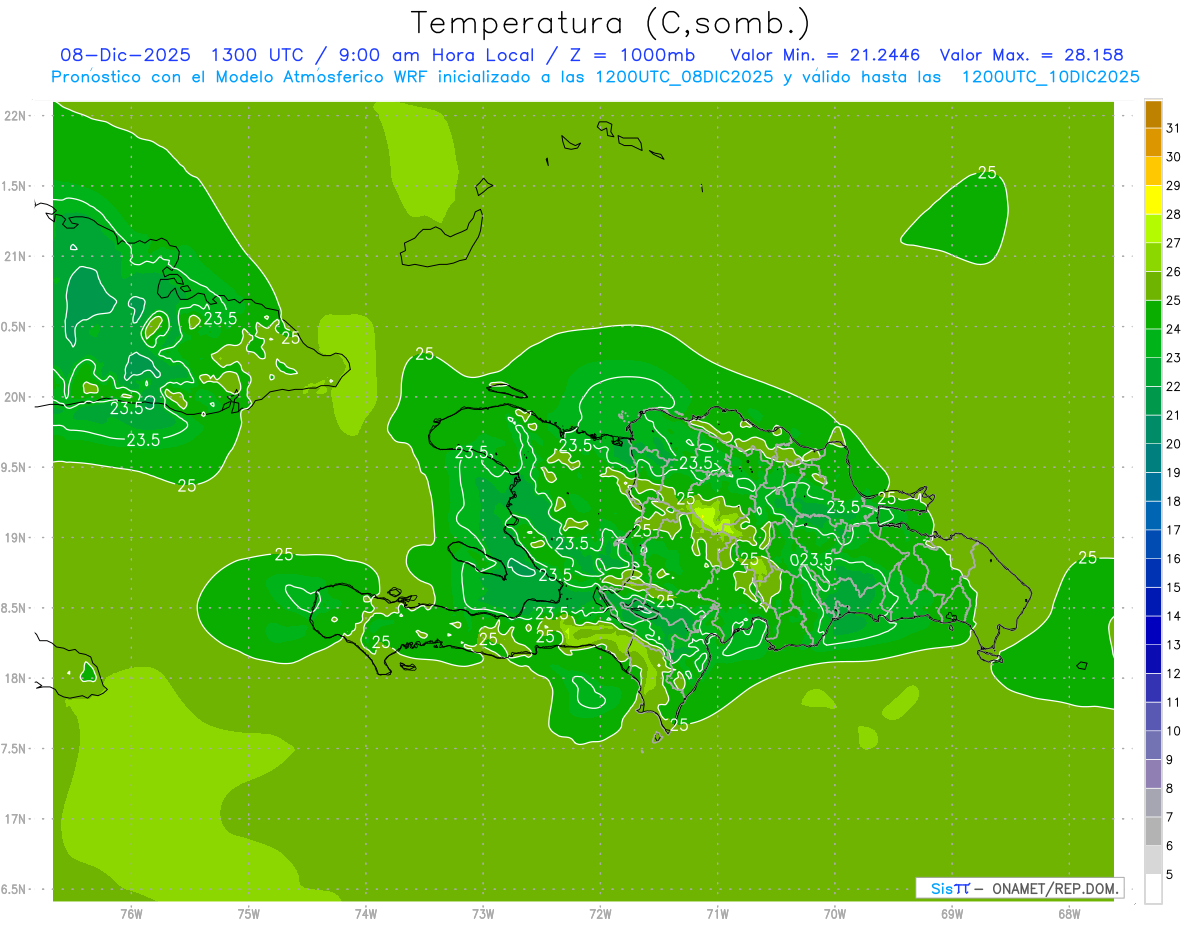Image resolution: width=1200 pixels, height=927 pixels.
Task: Click the "28" label on the color scale
Action: click(x=1173, y=214)
